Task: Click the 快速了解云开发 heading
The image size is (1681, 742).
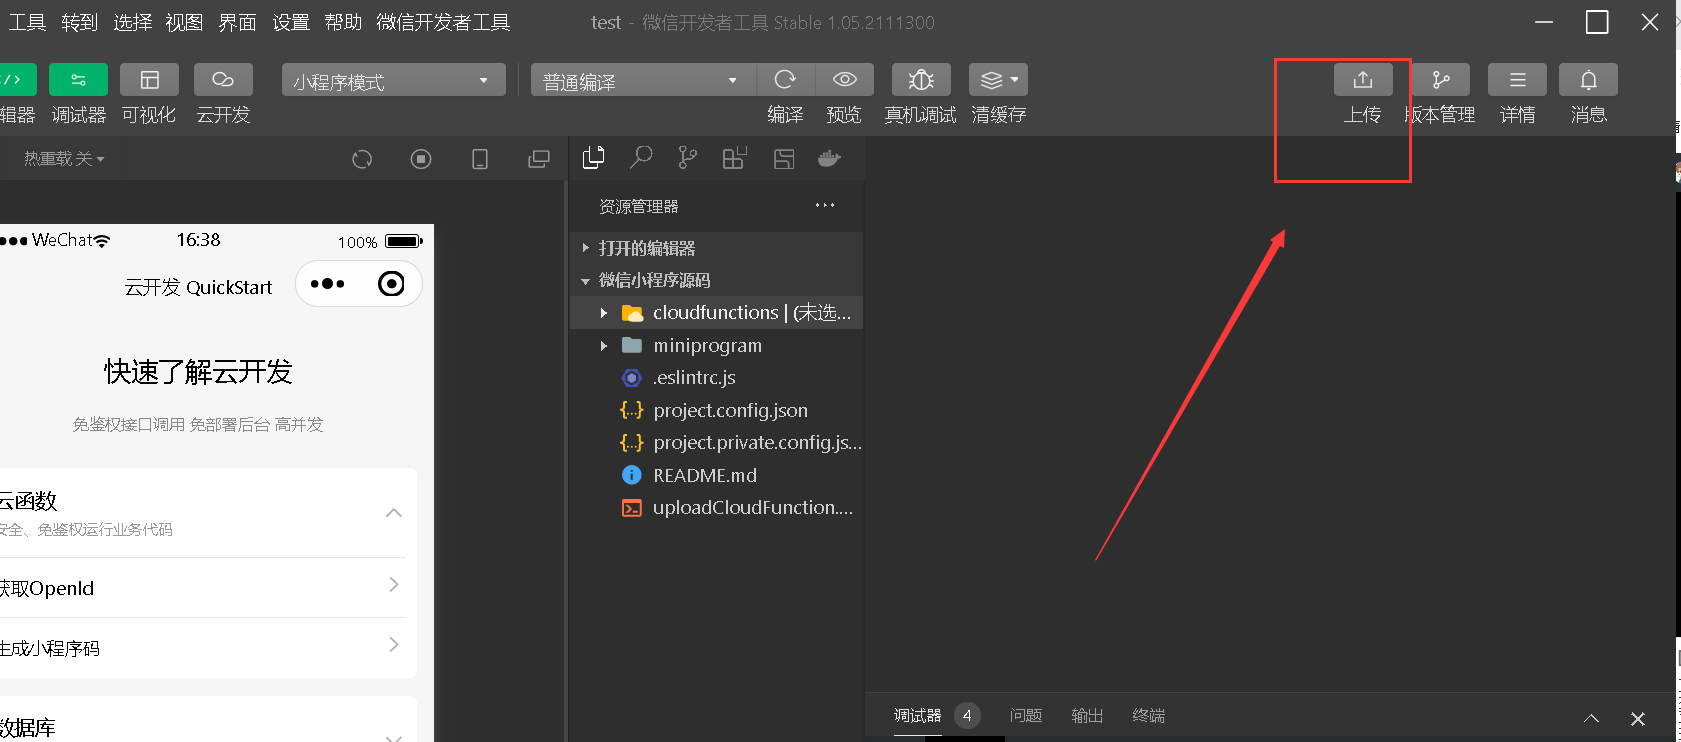Action: coord(198,372)
